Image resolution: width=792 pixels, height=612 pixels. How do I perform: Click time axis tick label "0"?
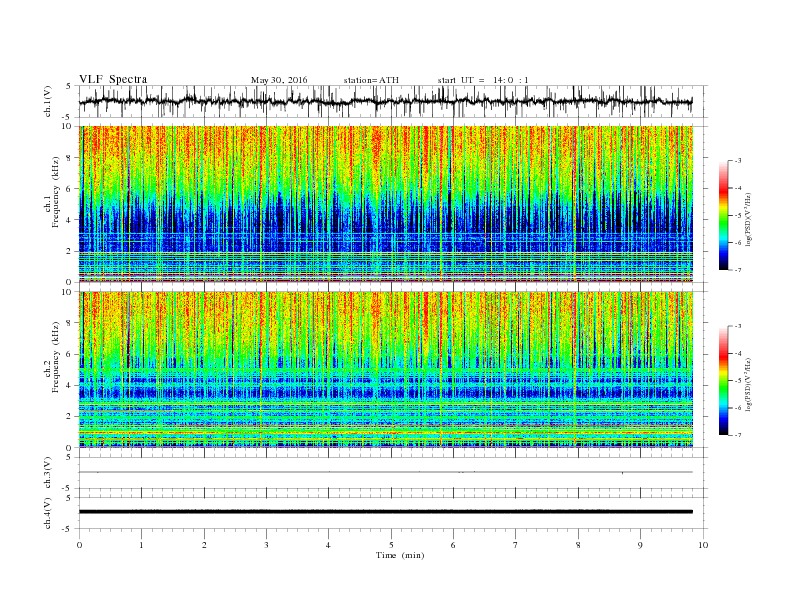(79, 545)
